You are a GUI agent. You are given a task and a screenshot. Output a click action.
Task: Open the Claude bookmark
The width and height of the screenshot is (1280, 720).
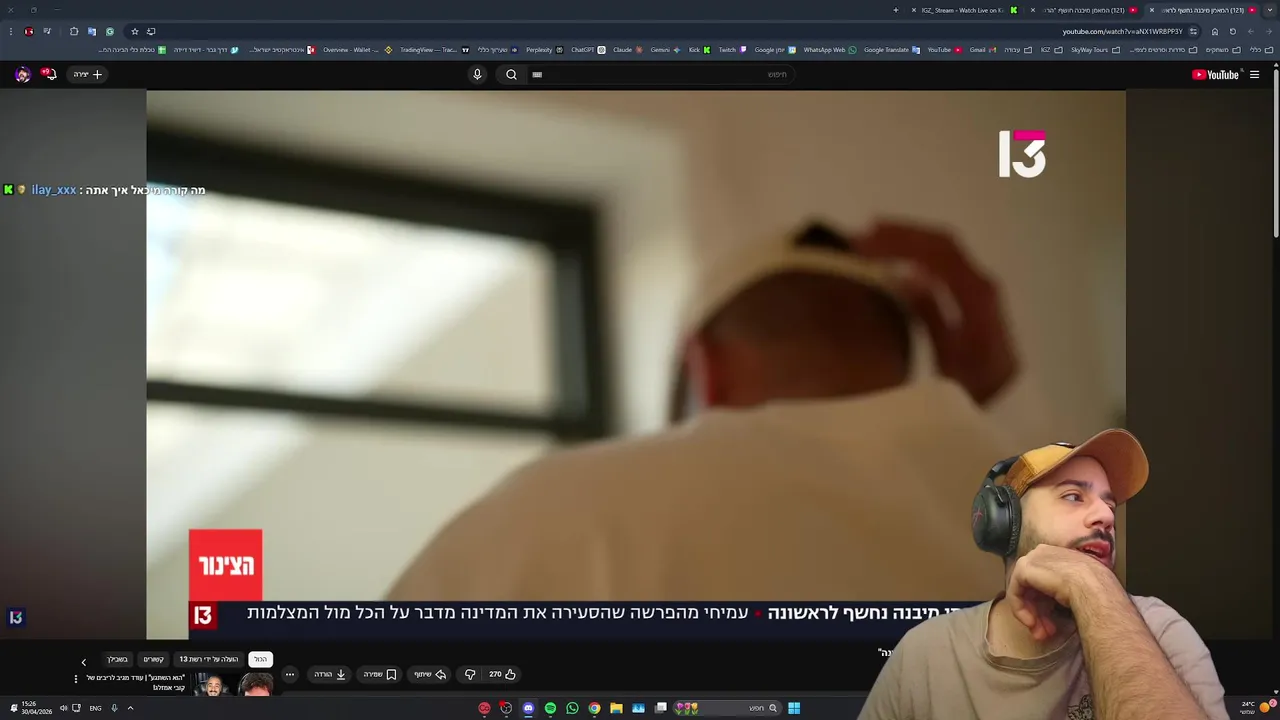tap(627, 49)
